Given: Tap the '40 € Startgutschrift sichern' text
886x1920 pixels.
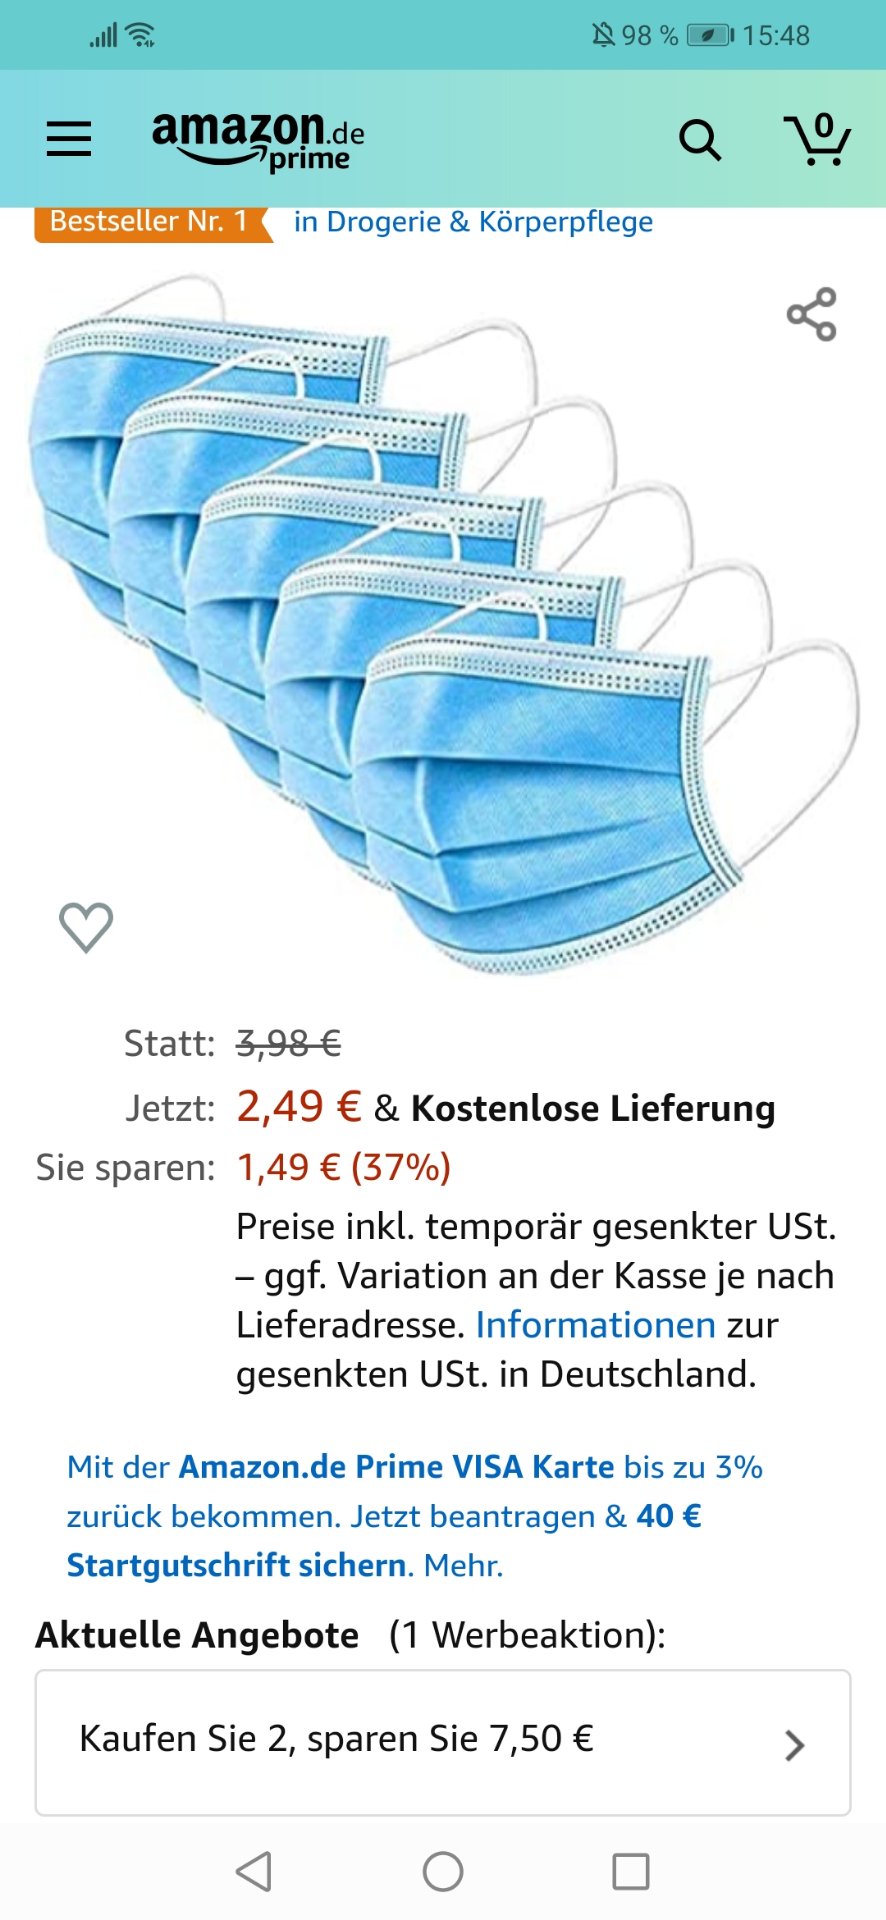Looking at the screenshot, I should [x=384, y=1540].
